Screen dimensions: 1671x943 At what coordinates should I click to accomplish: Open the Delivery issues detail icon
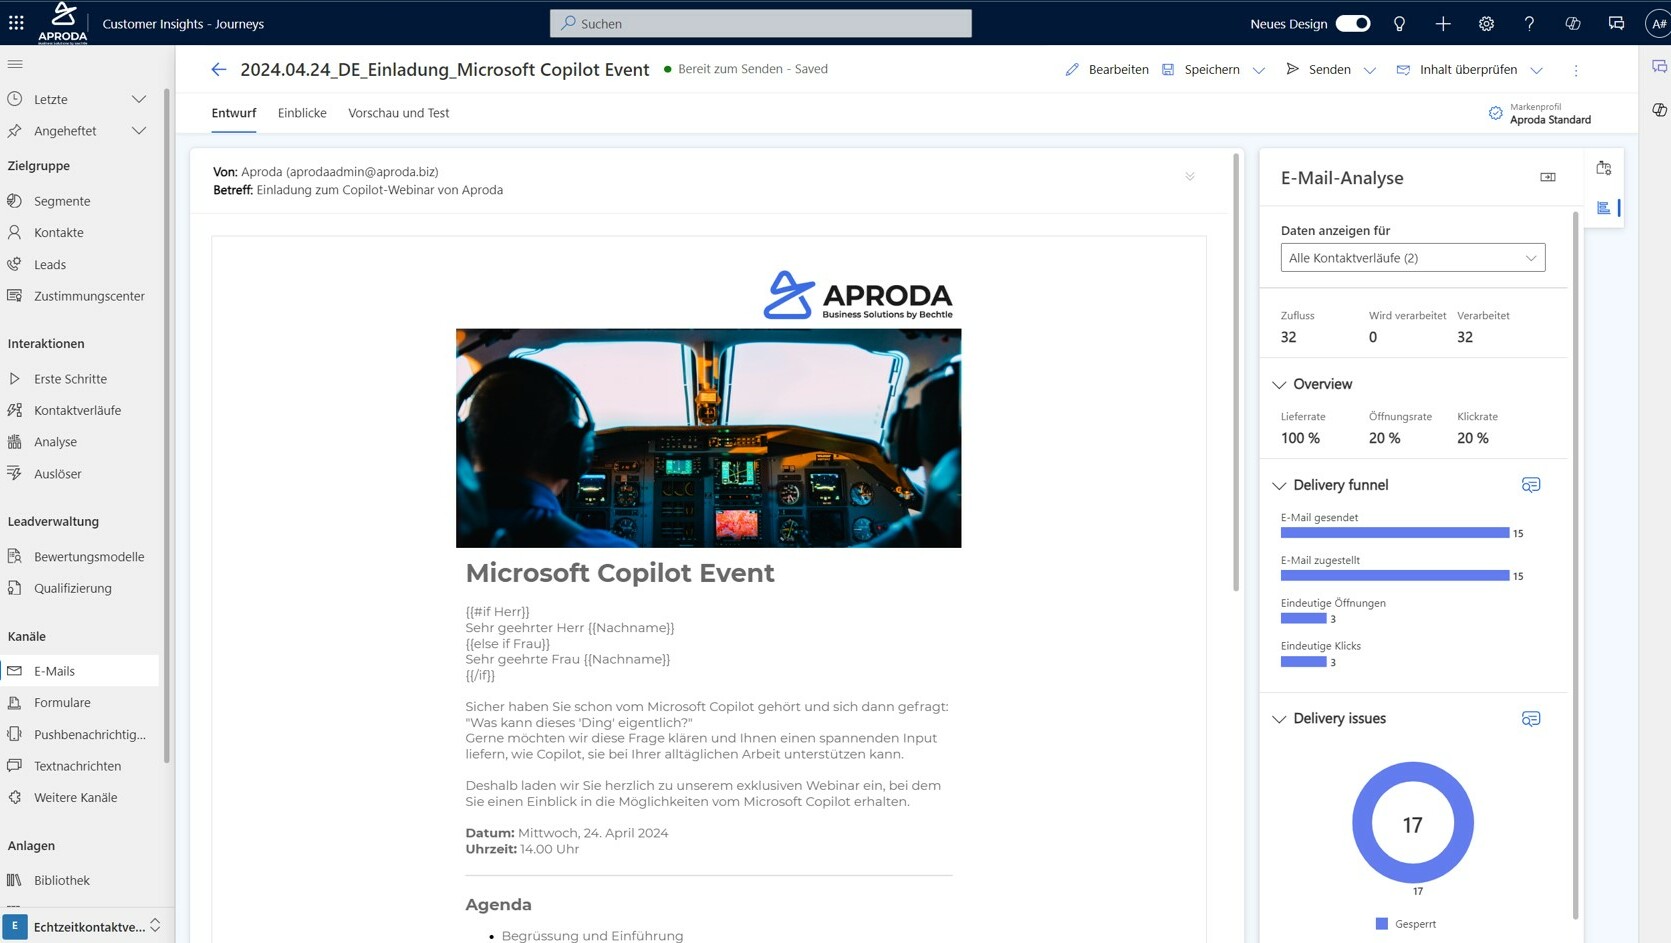(1531, 718)
